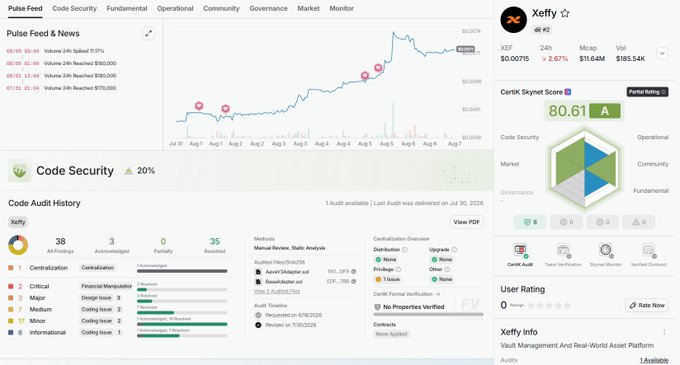Viewport: 680px width, 365px height.
Task: Click the empty user rating stars
Action: click(549, 305)
